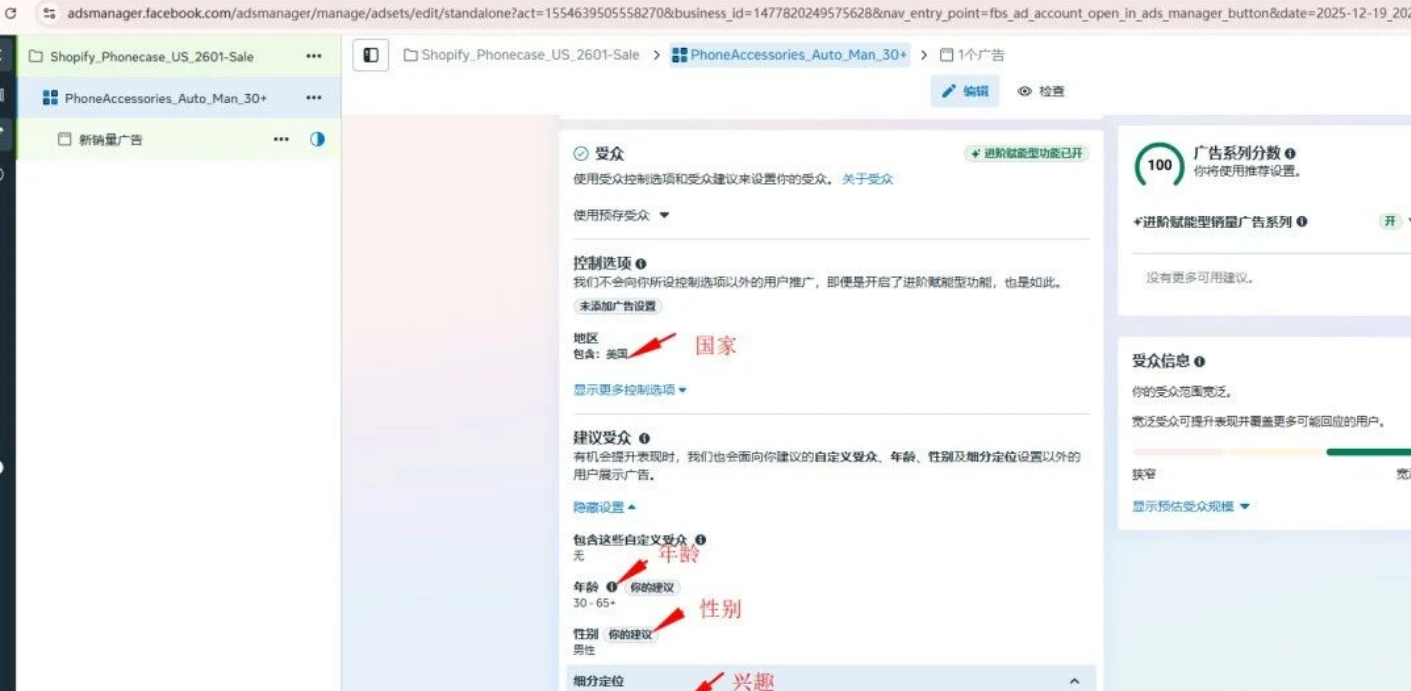Click info icon next to 广告系列分数
This screenshot has width=1411, height=691.
pyautogui.click(x=1290, y=154)
